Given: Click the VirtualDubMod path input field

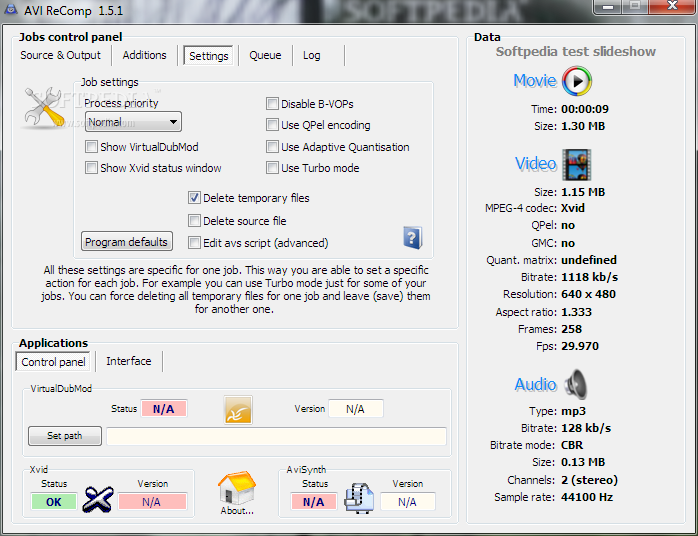Looking at the screenshot, I should pos(276,436).
